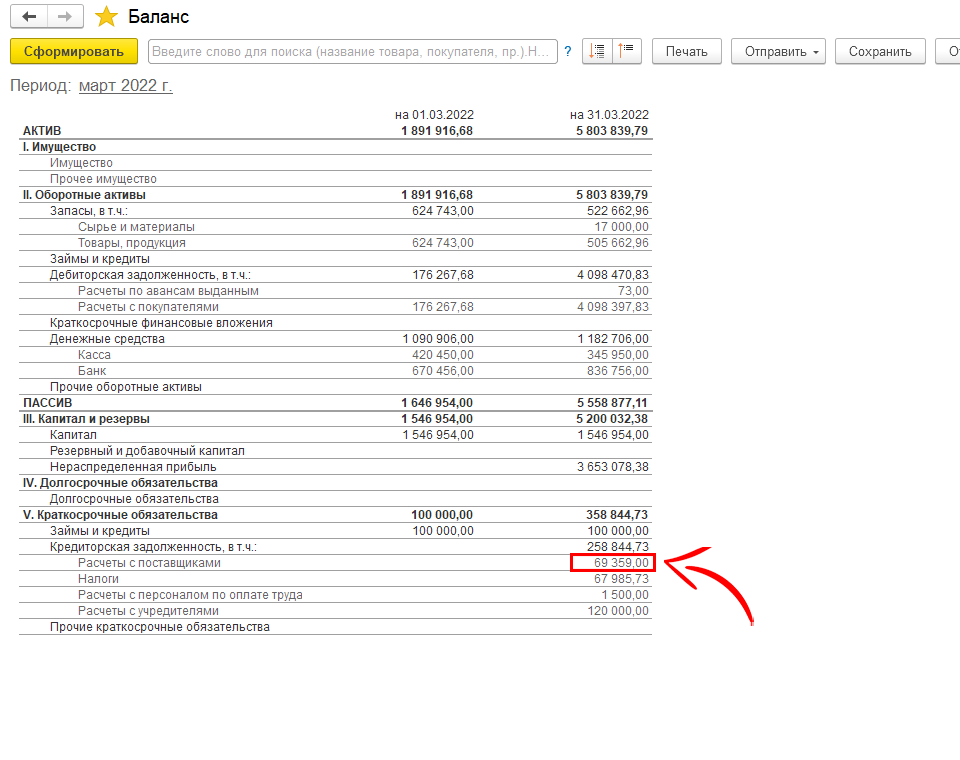Click the II. Оборотные активы row

pos(84,195)
